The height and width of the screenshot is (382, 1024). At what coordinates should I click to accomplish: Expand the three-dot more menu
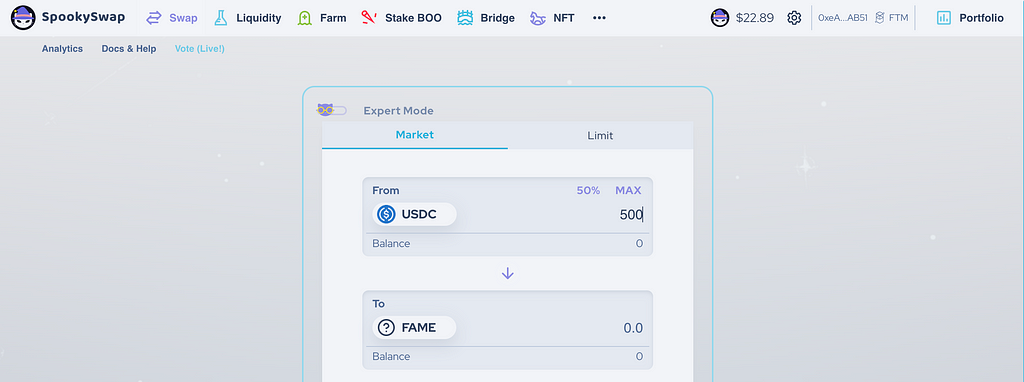point(599,18)
